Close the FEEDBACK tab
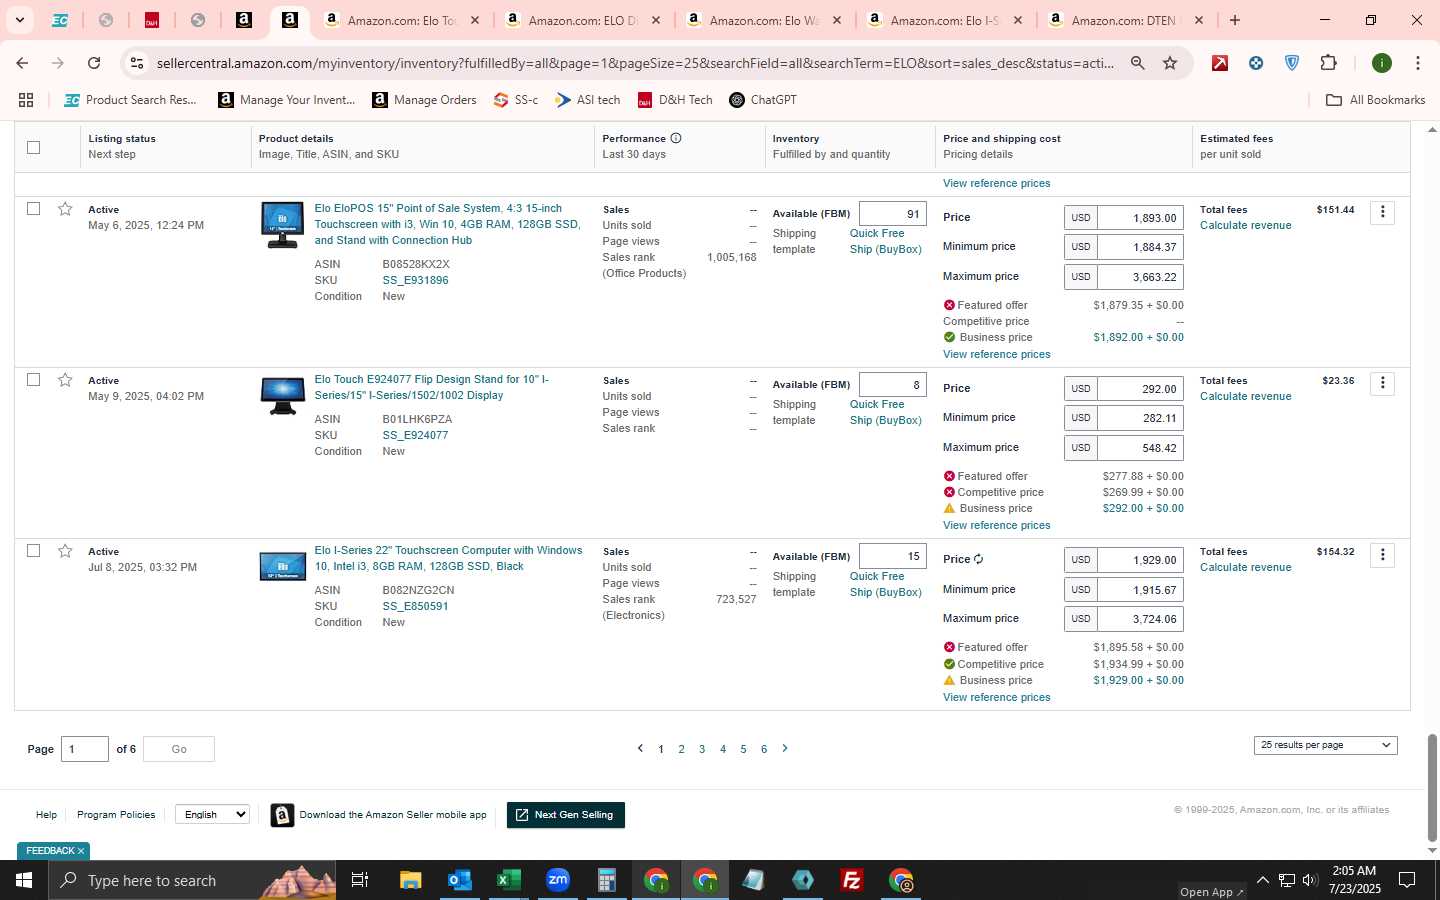Viewport: 1440px width, 900px height. click(81, 851)
